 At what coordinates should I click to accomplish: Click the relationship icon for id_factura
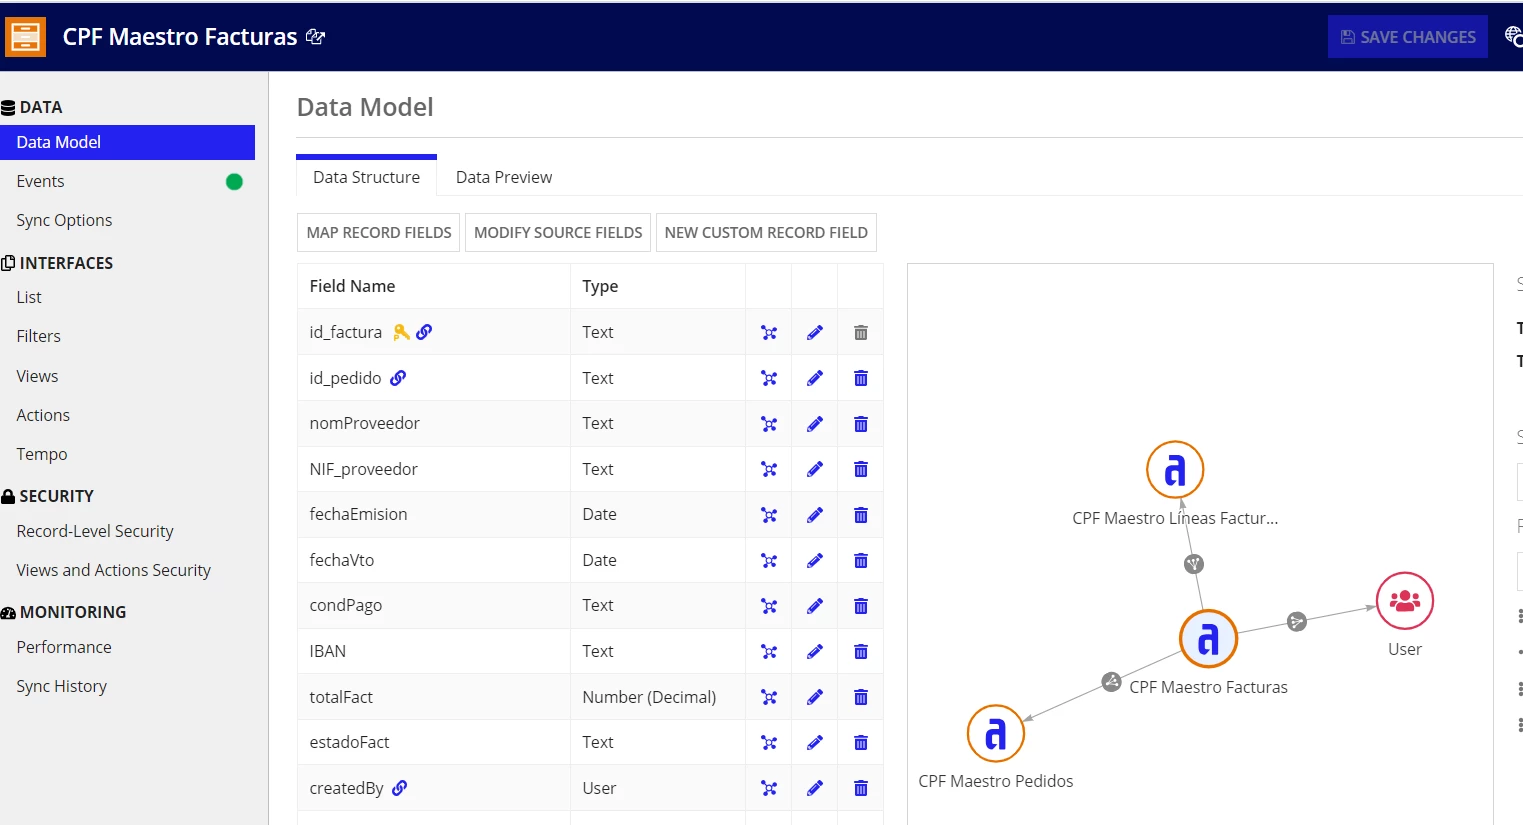point(769,333)
